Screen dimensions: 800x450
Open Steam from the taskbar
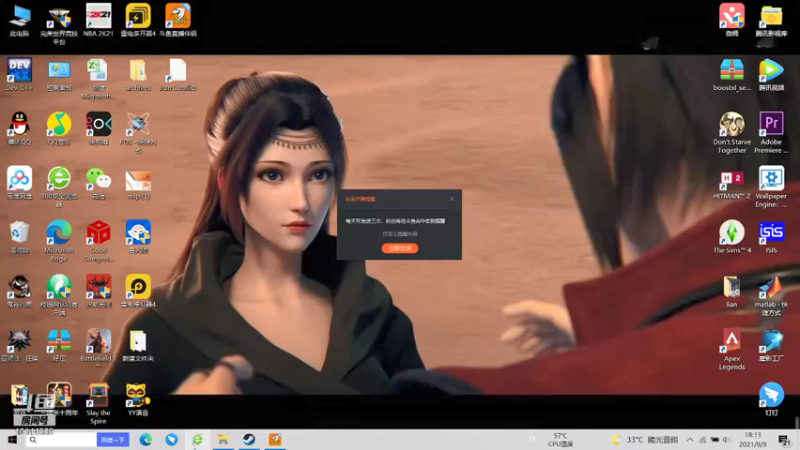[249, 440]
